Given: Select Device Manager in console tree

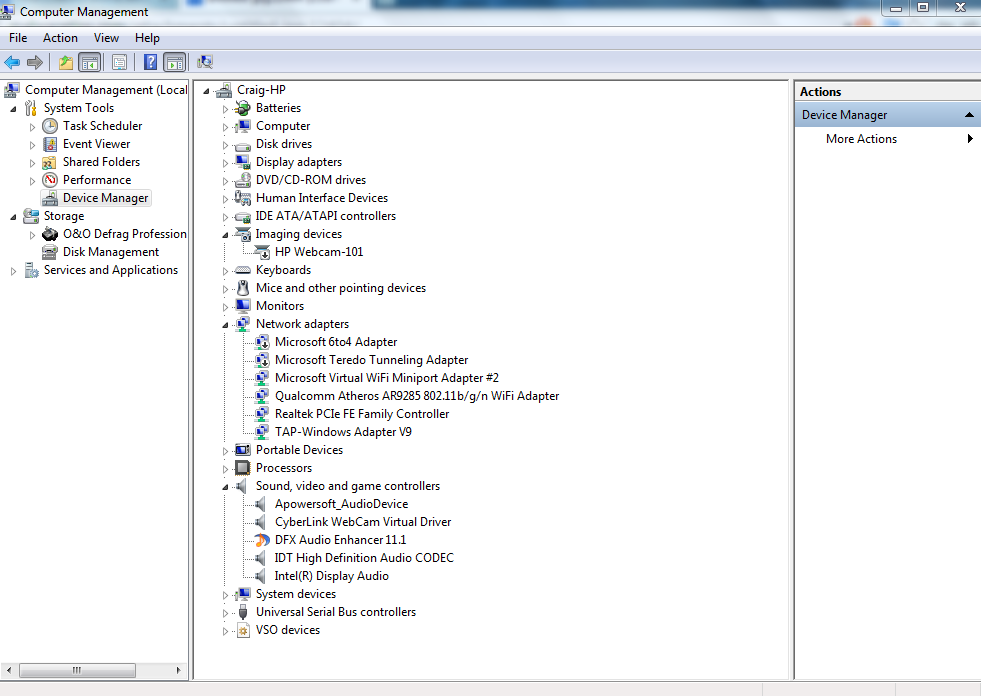Looking at the screenshot, I should click(106, 198).
